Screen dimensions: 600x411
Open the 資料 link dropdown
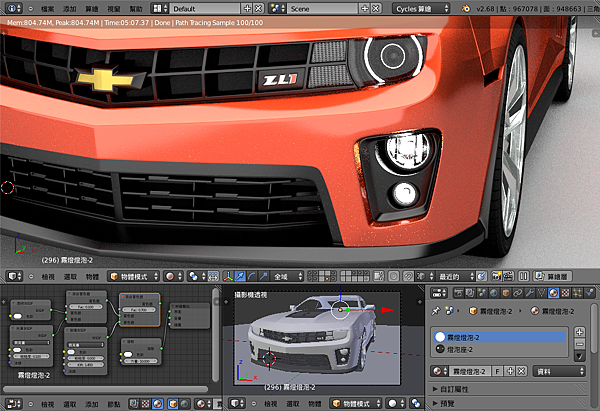tap(559, 371)
